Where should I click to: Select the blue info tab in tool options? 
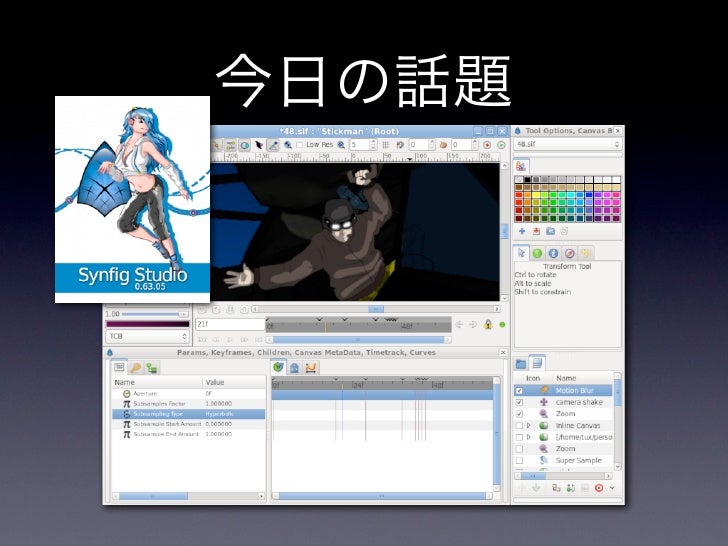coord(552,253)
